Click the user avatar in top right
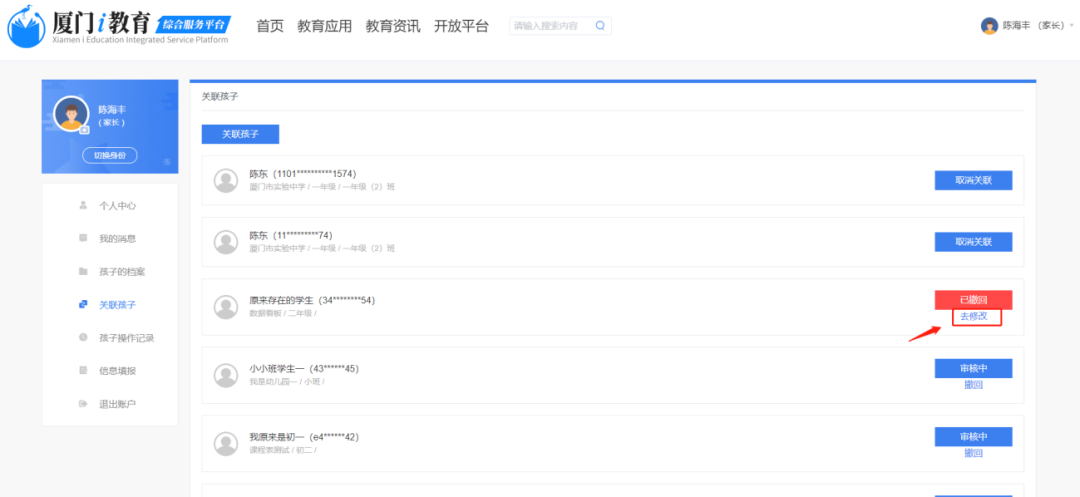Screen dimensions: 1080x497 tap(989, 26)
